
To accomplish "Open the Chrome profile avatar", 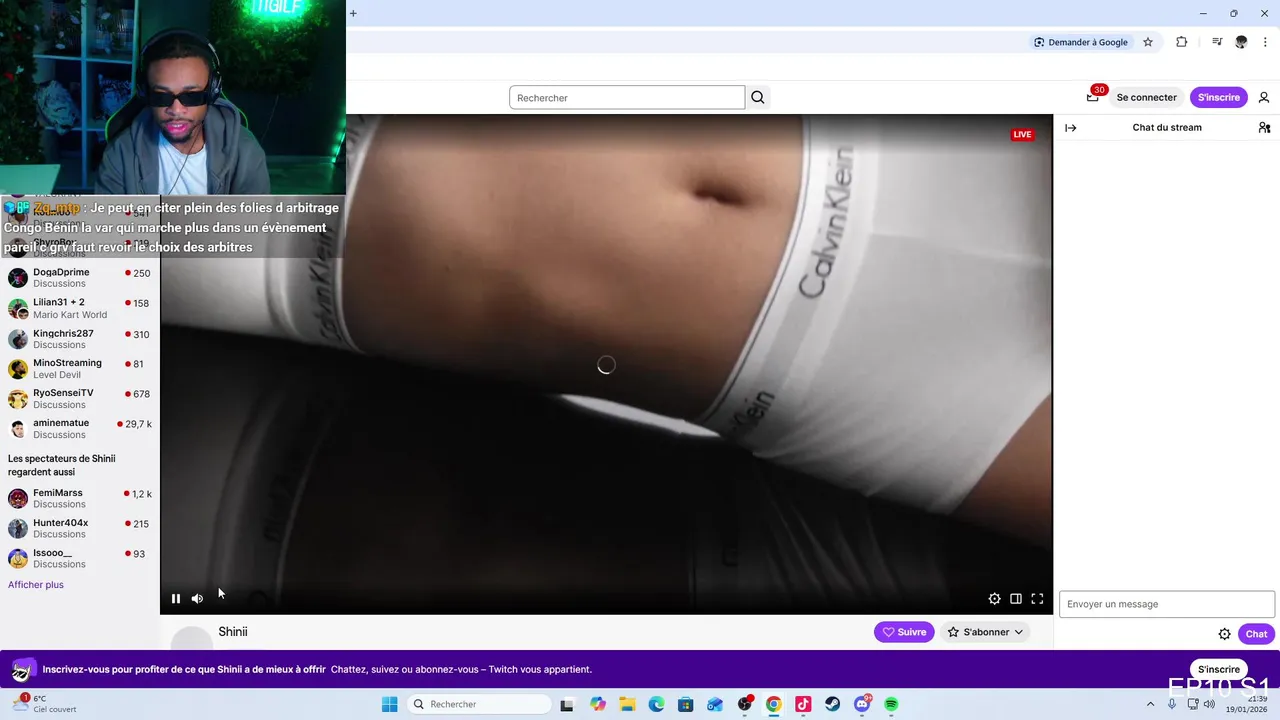I will pyautogui.click(x=1241, y=42).
